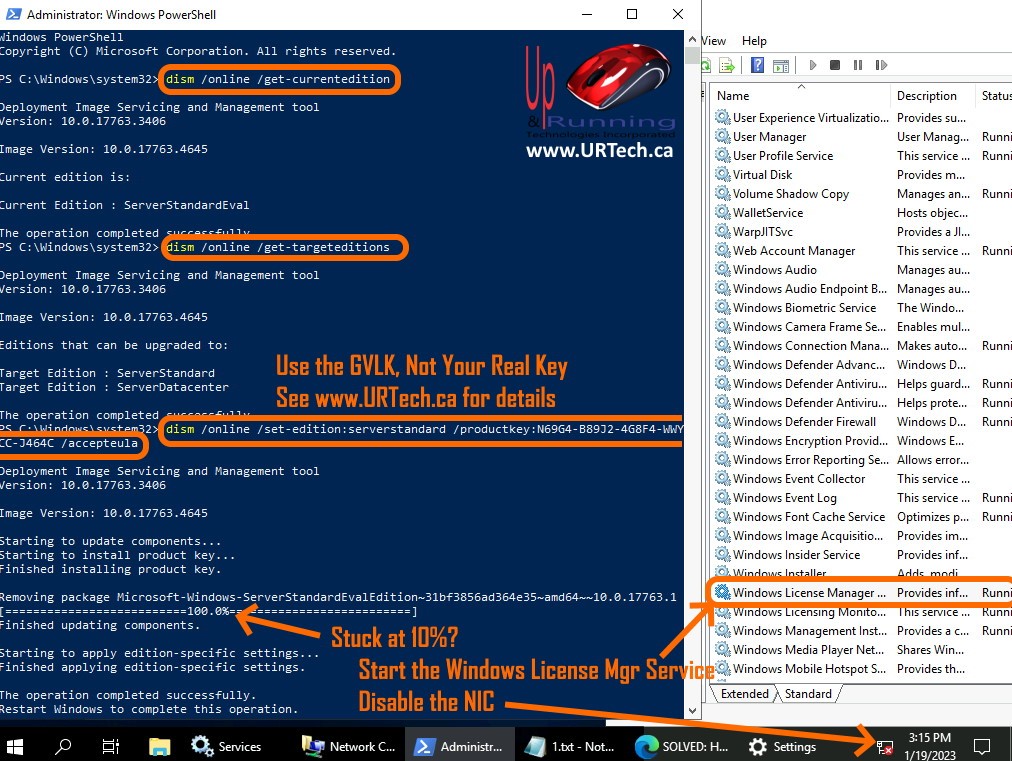Open Notepad 1.txt from the taskbar
The height and width of the screenshot is (761, 1012).
(572, 746)
